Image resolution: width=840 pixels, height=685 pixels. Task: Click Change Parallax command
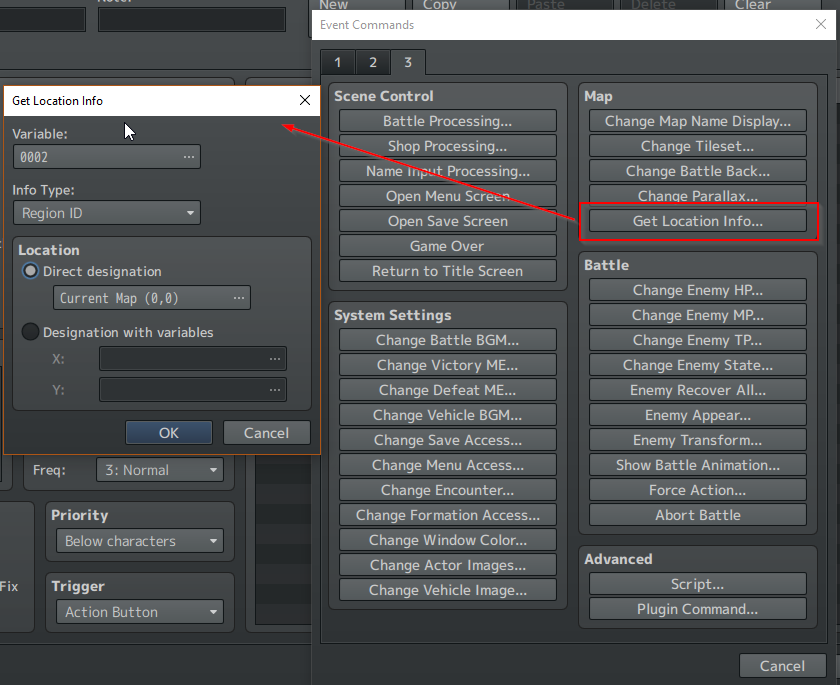tap(698, 195)
